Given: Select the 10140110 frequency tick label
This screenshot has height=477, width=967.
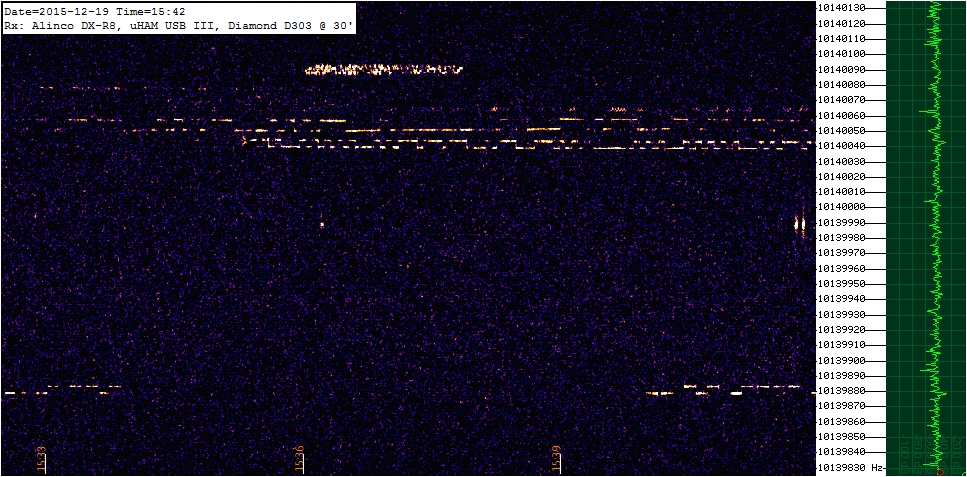Looking at the screenshot, I should pyautogui.click(x=843, y=39).
